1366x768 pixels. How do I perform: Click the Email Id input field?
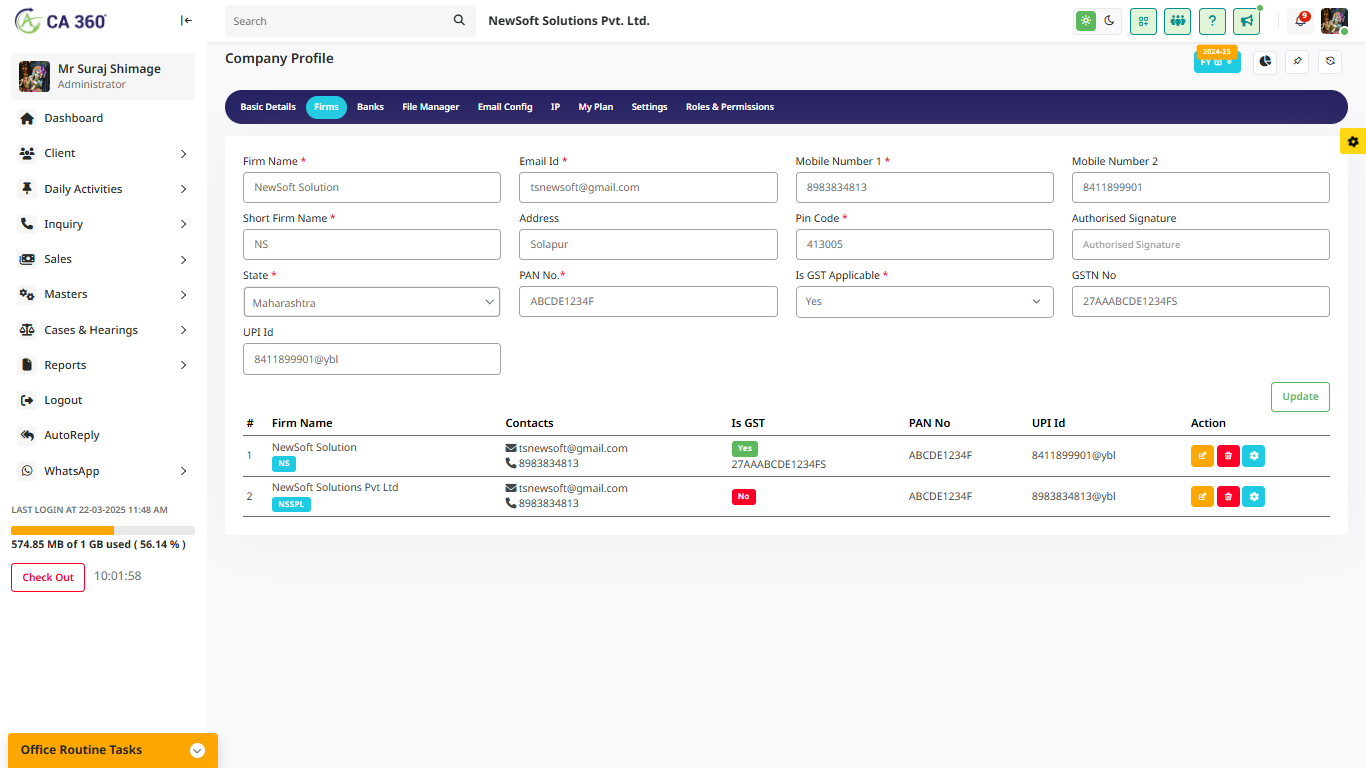(x=648, y=187)
